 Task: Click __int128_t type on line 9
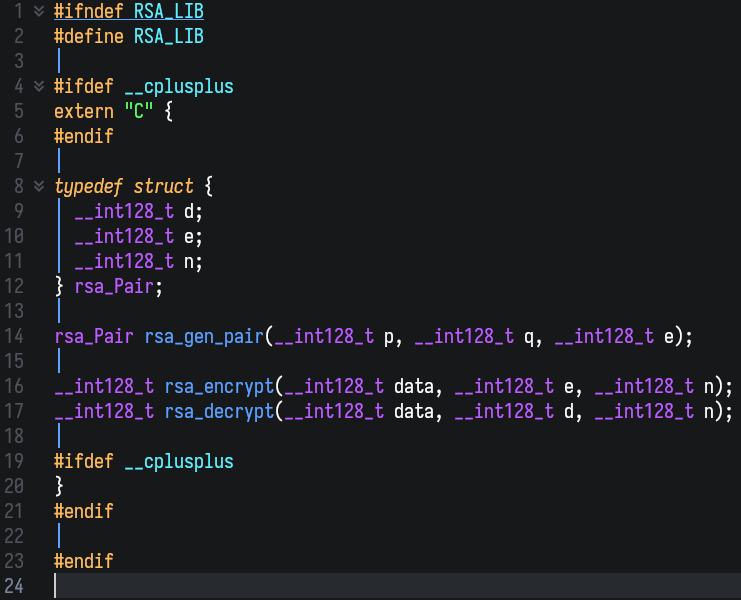pyautogui.click(x=124, y=212)
